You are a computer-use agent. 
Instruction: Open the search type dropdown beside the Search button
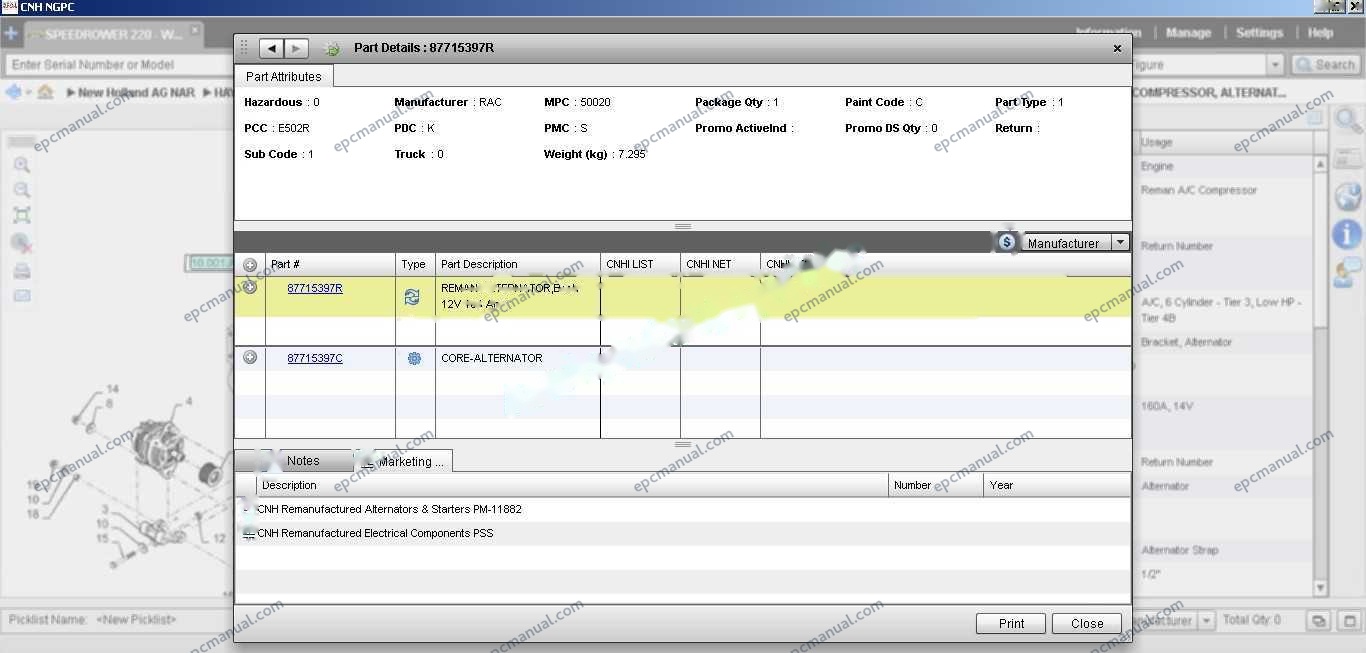(x=1275, y=65)
